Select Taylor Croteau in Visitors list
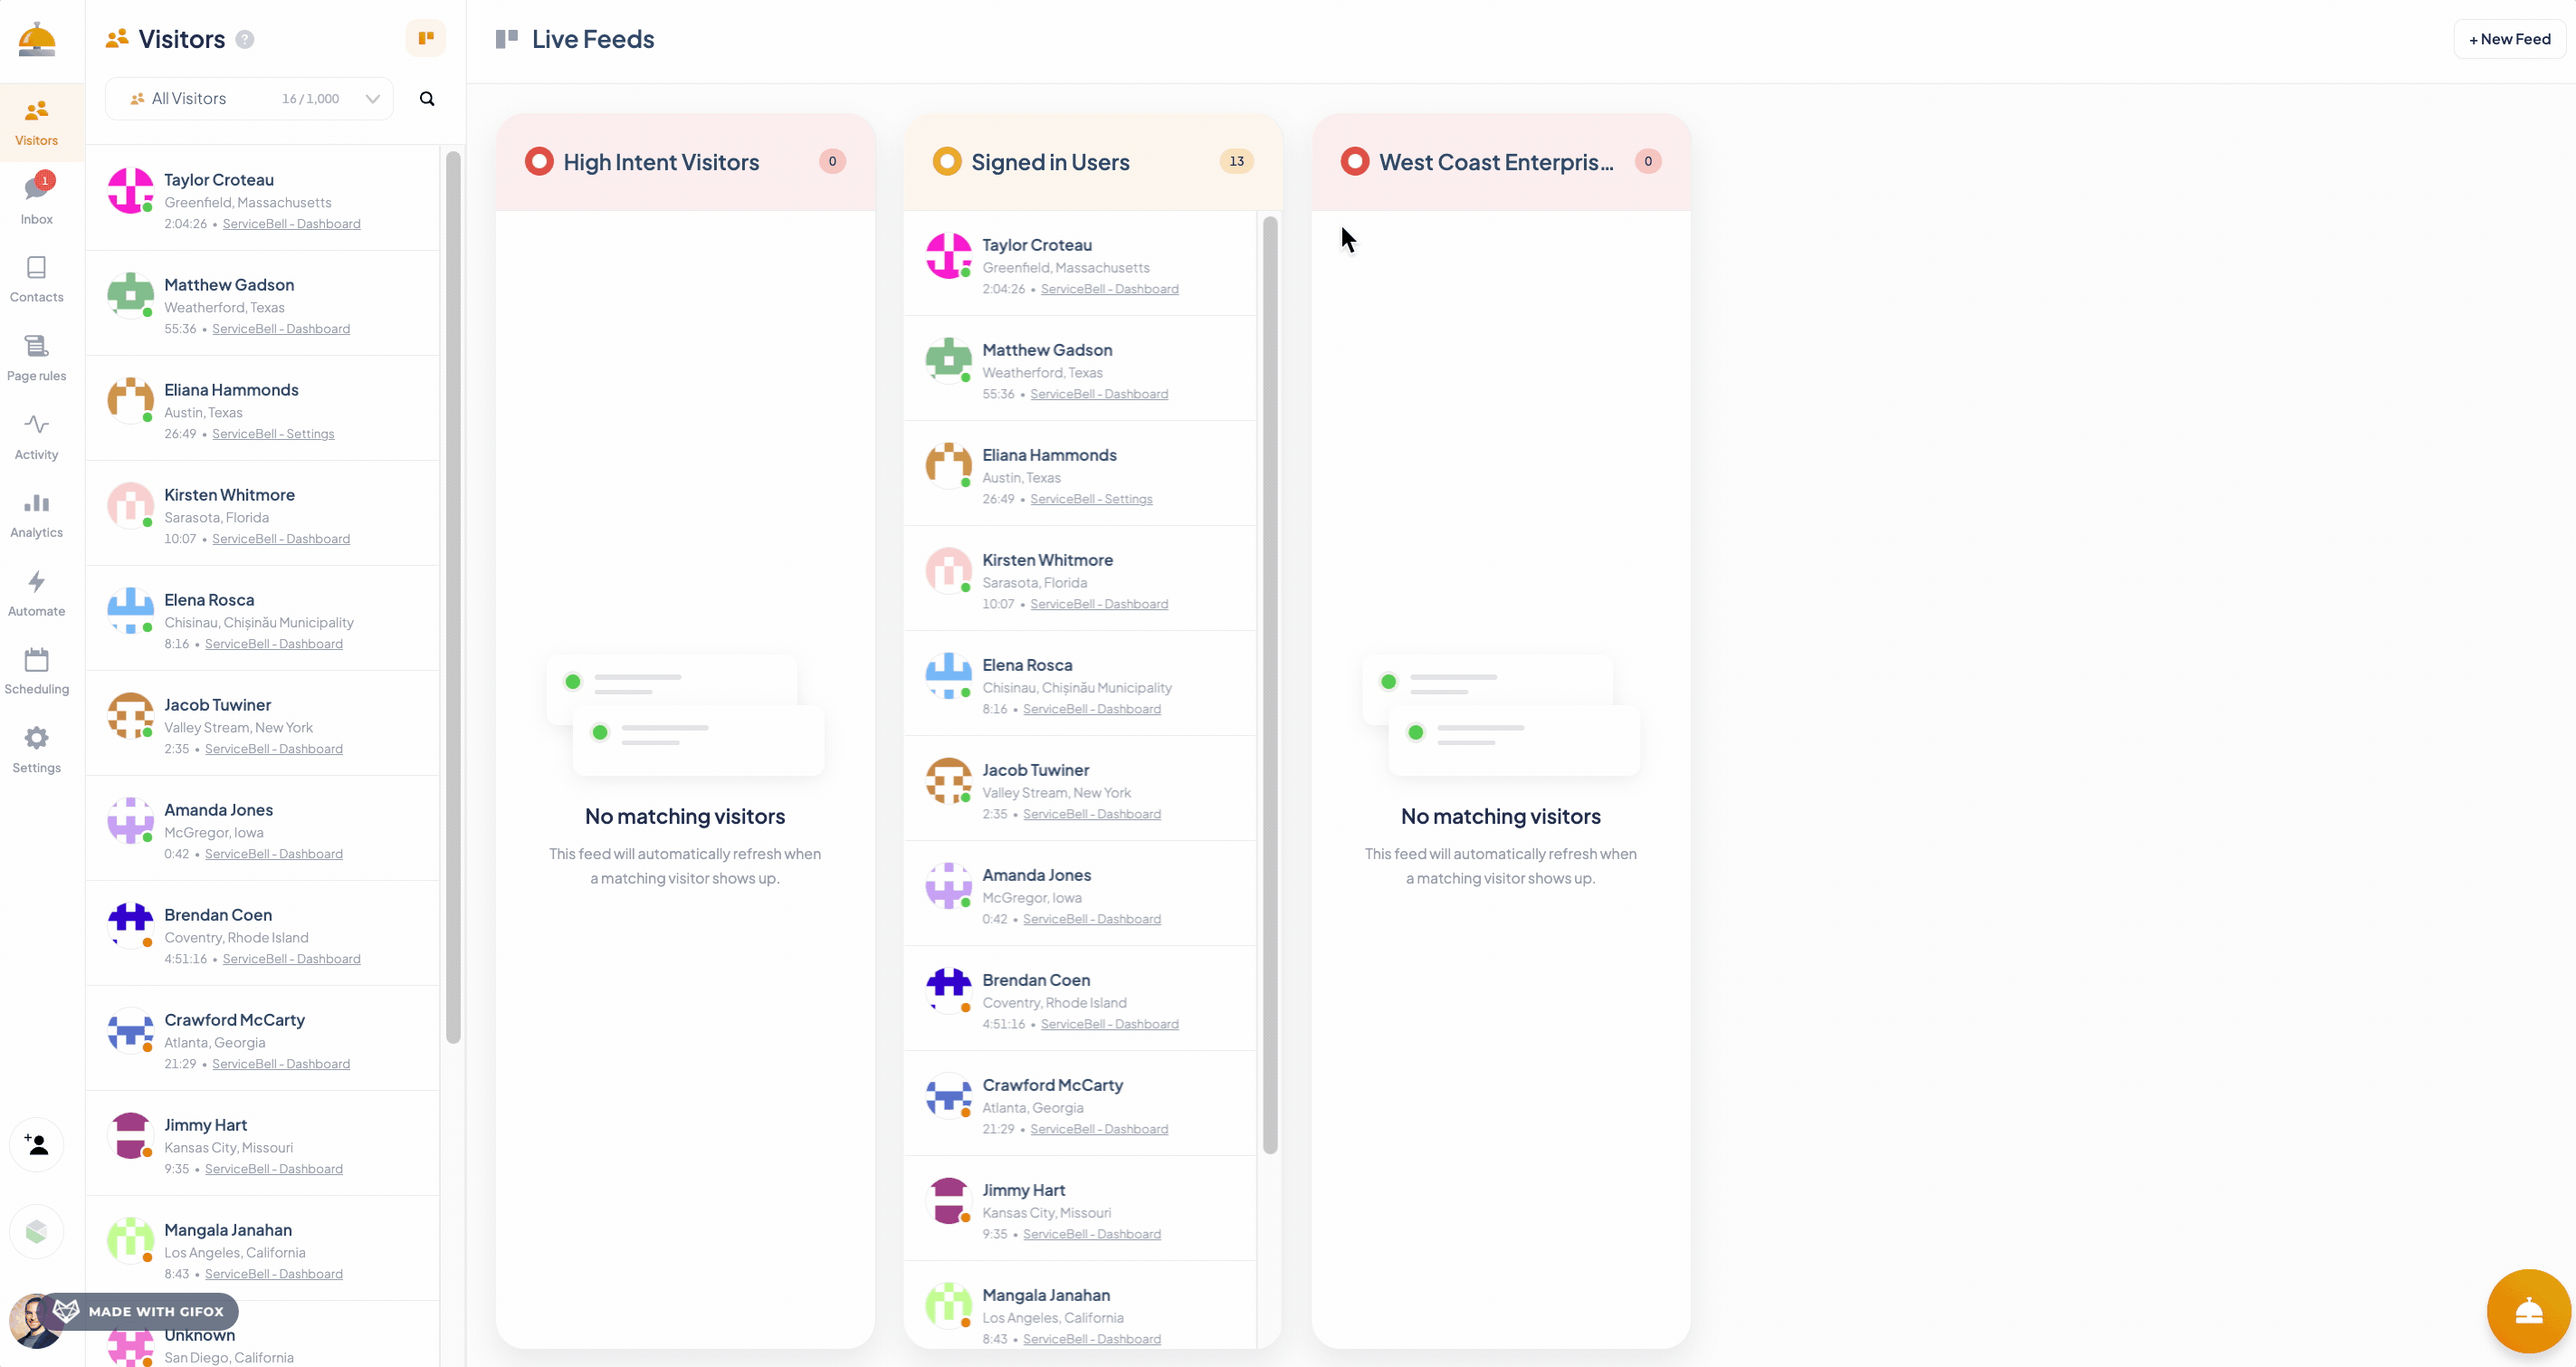The width and height of the screenshot is (2576, 1367). 263,199
